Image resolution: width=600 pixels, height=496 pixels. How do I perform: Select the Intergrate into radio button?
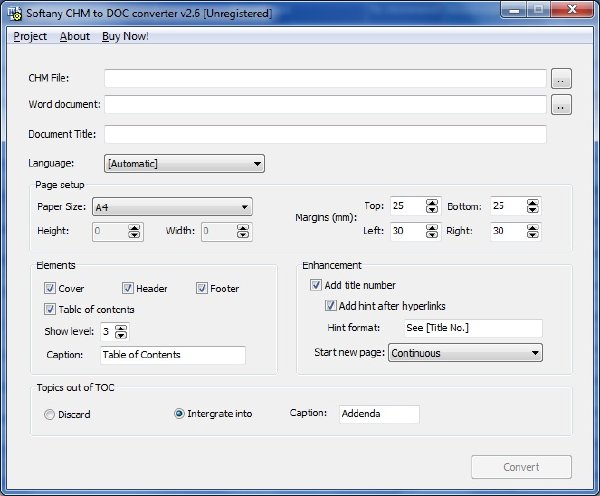[179, 414]
